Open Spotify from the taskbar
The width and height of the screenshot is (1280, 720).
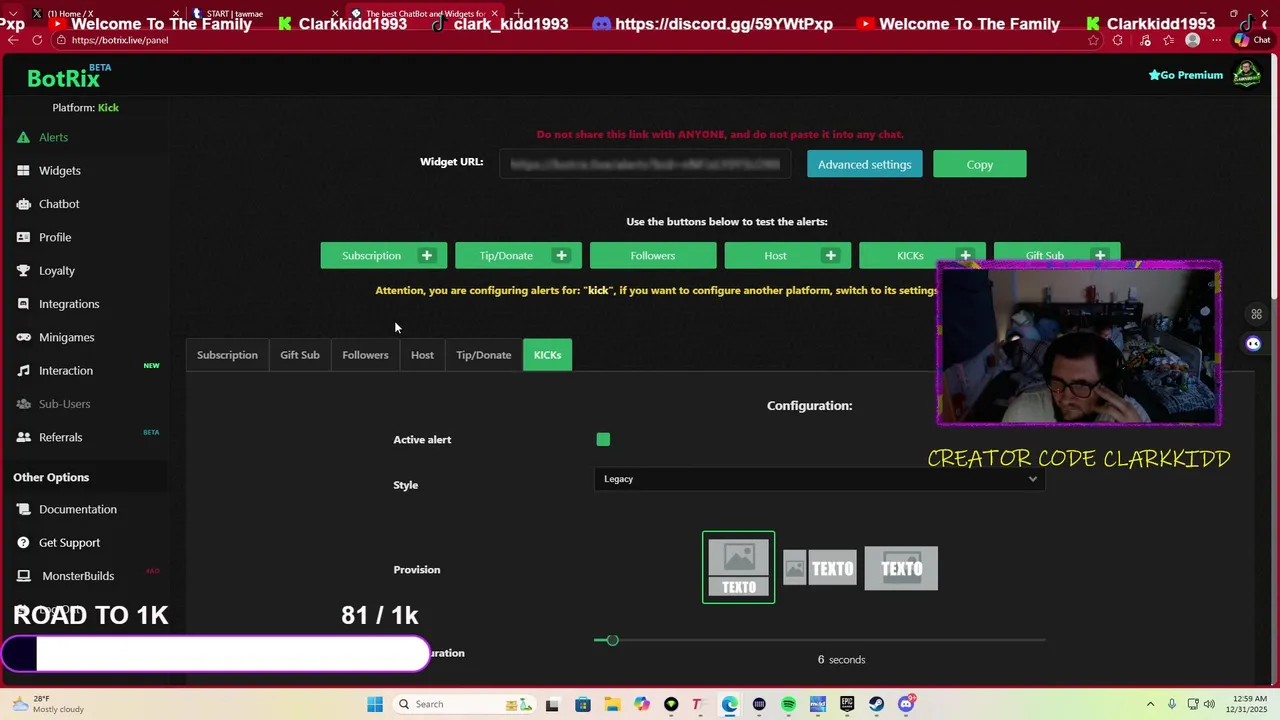click(x=789, y=704)
